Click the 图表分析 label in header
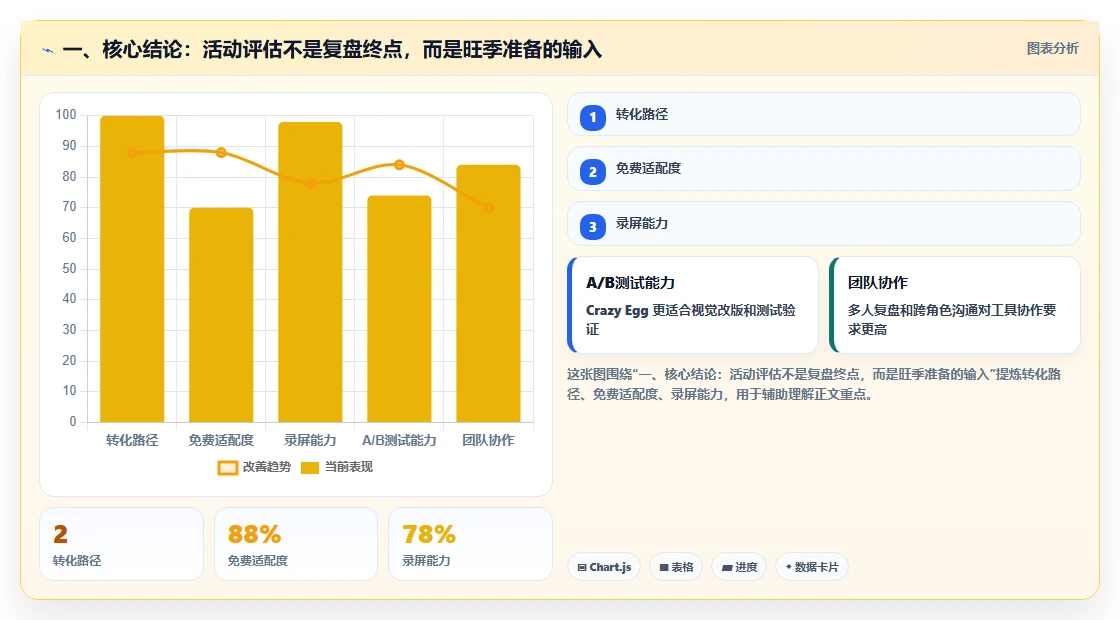 [1052, 49]
